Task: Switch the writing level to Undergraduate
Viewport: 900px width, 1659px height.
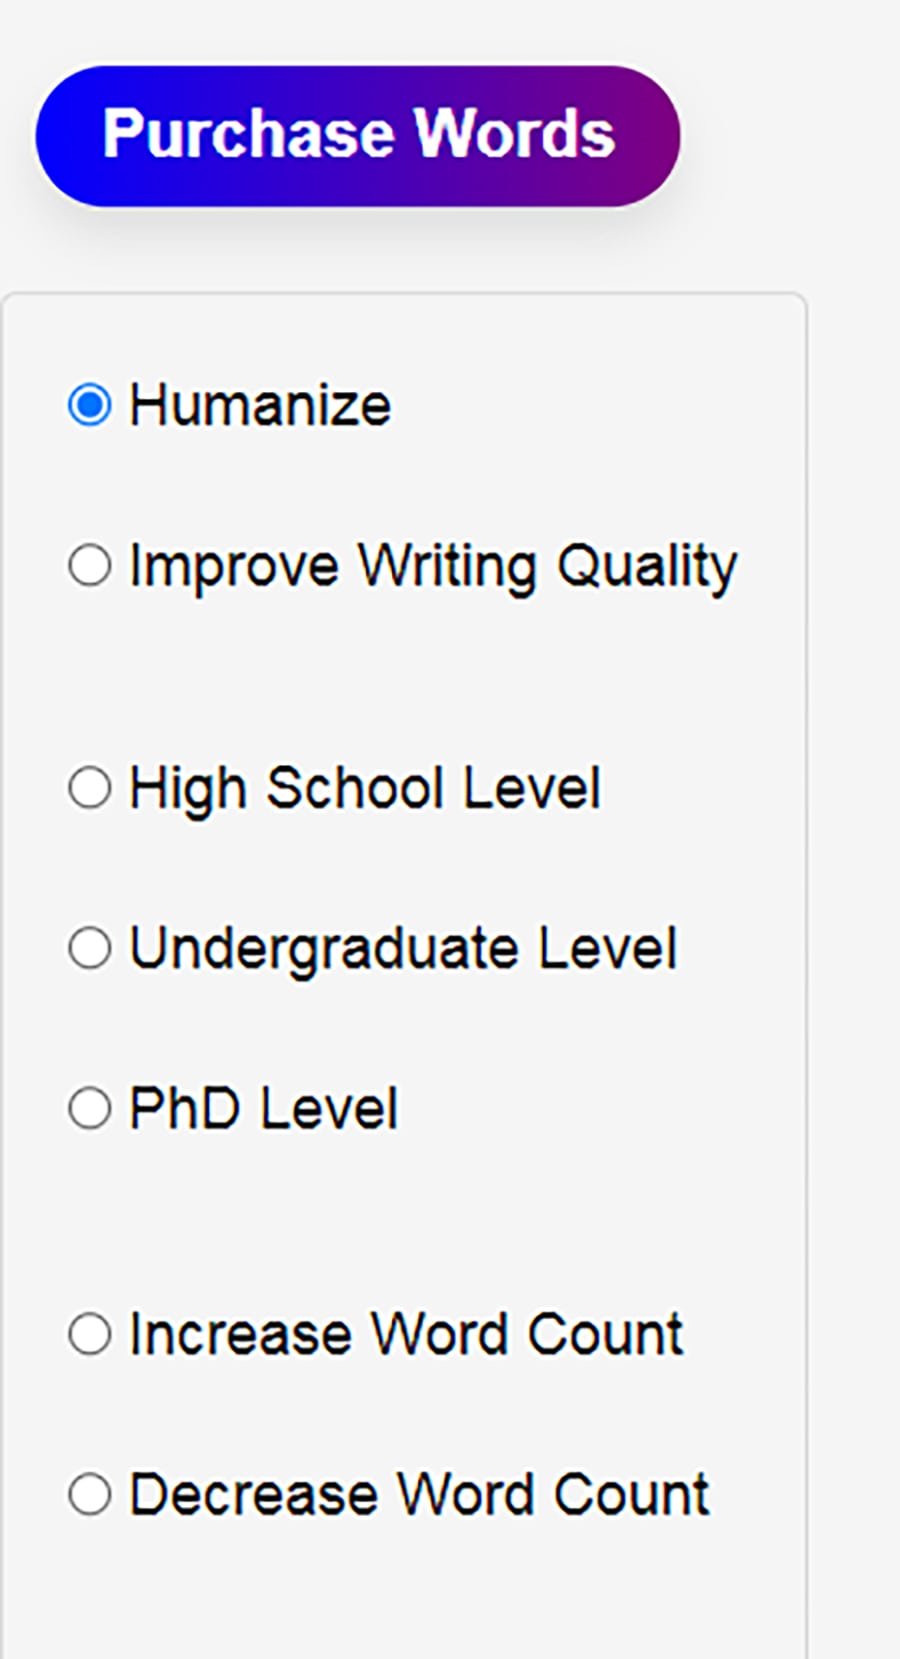Action: [90, 948]
